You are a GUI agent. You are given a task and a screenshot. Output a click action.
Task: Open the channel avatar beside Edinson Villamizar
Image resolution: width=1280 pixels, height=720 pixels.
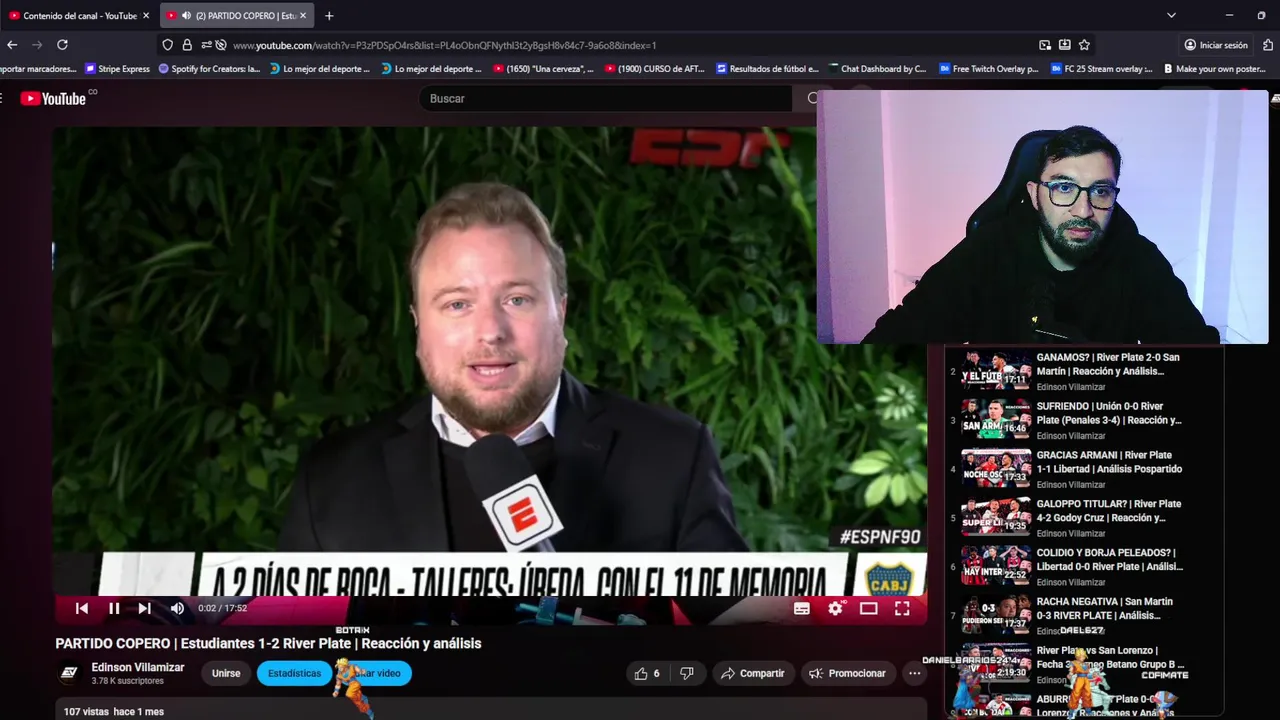click(69, 673)
